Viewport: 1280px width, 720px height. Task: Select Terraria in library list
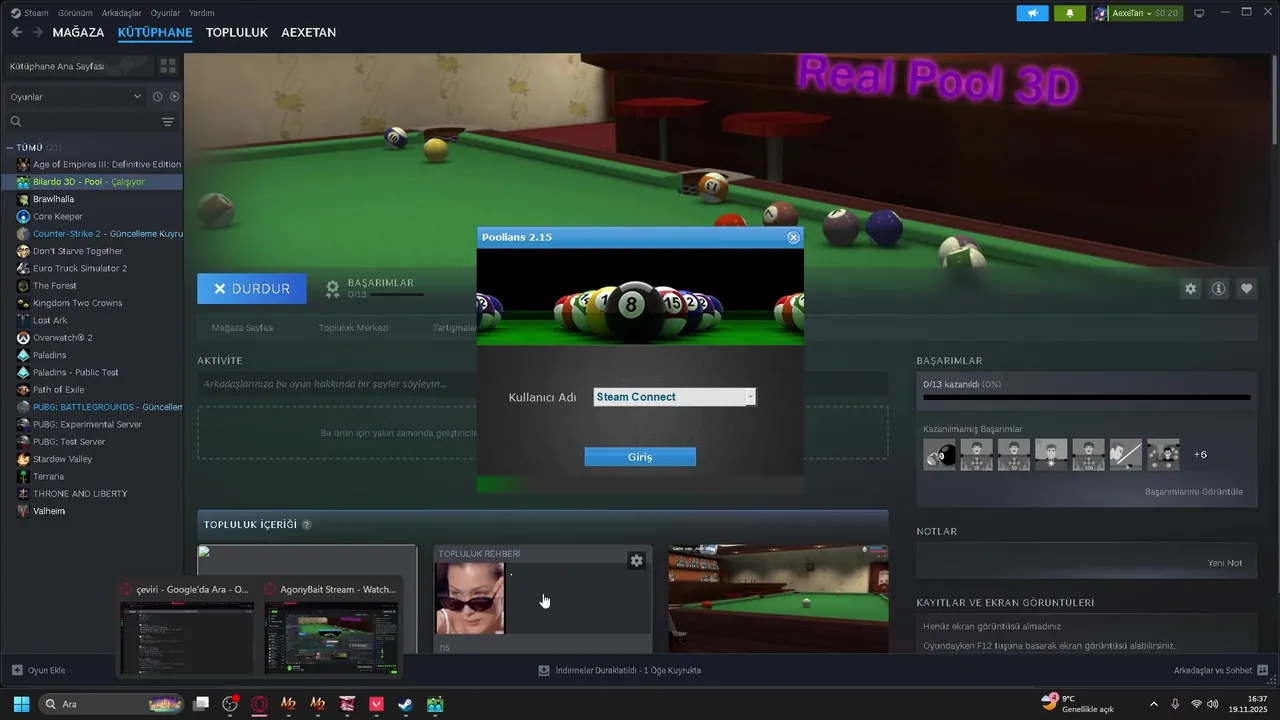click(x=92, y=476)
